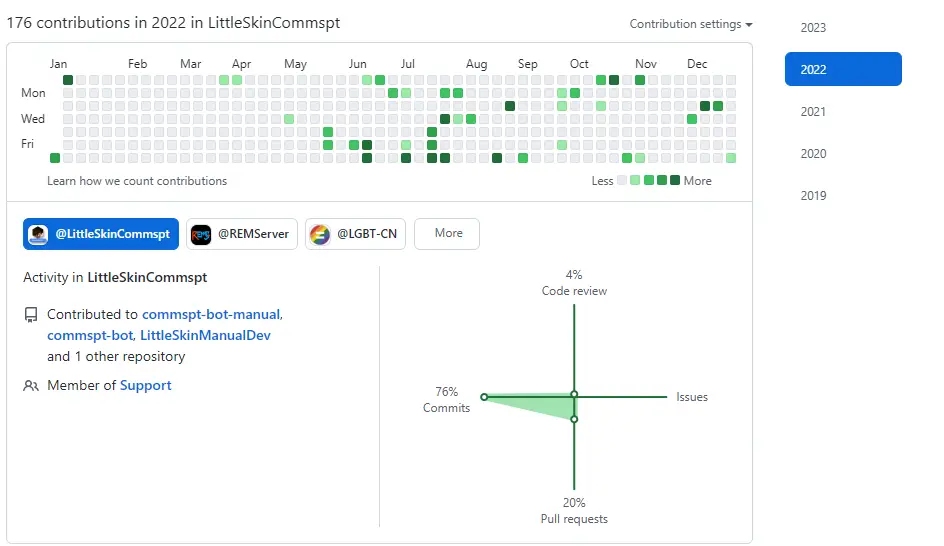
Task: Show contributions for 2019
Action: coord(813,196)
